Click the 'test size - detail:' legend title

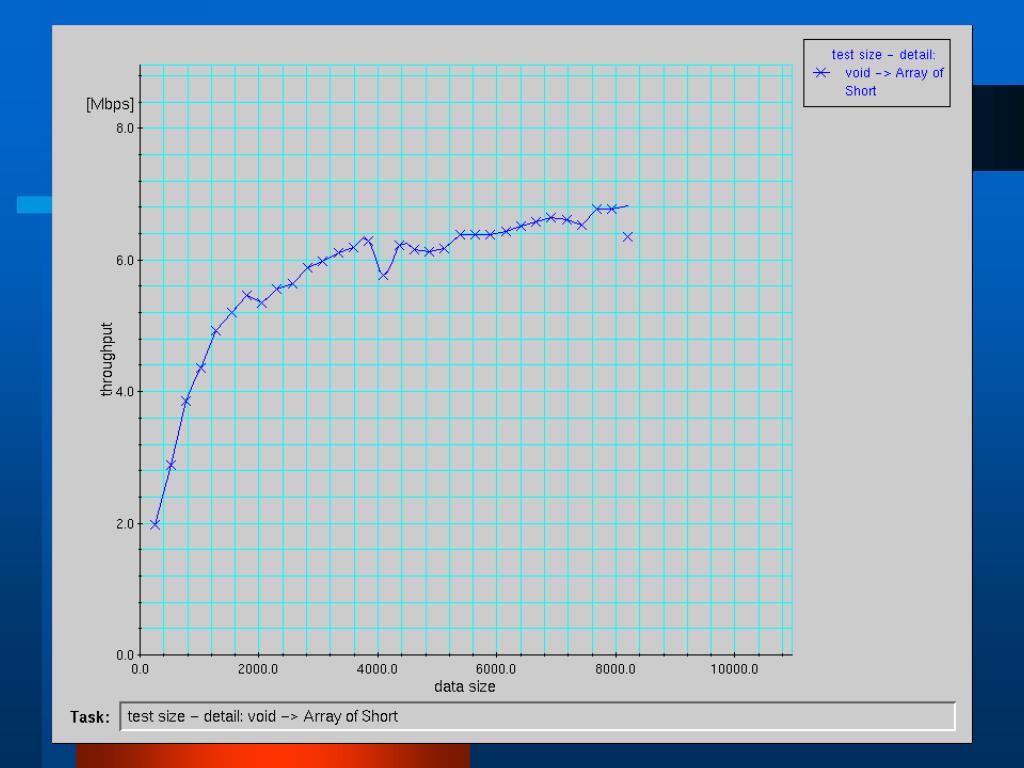click(883, 55)
